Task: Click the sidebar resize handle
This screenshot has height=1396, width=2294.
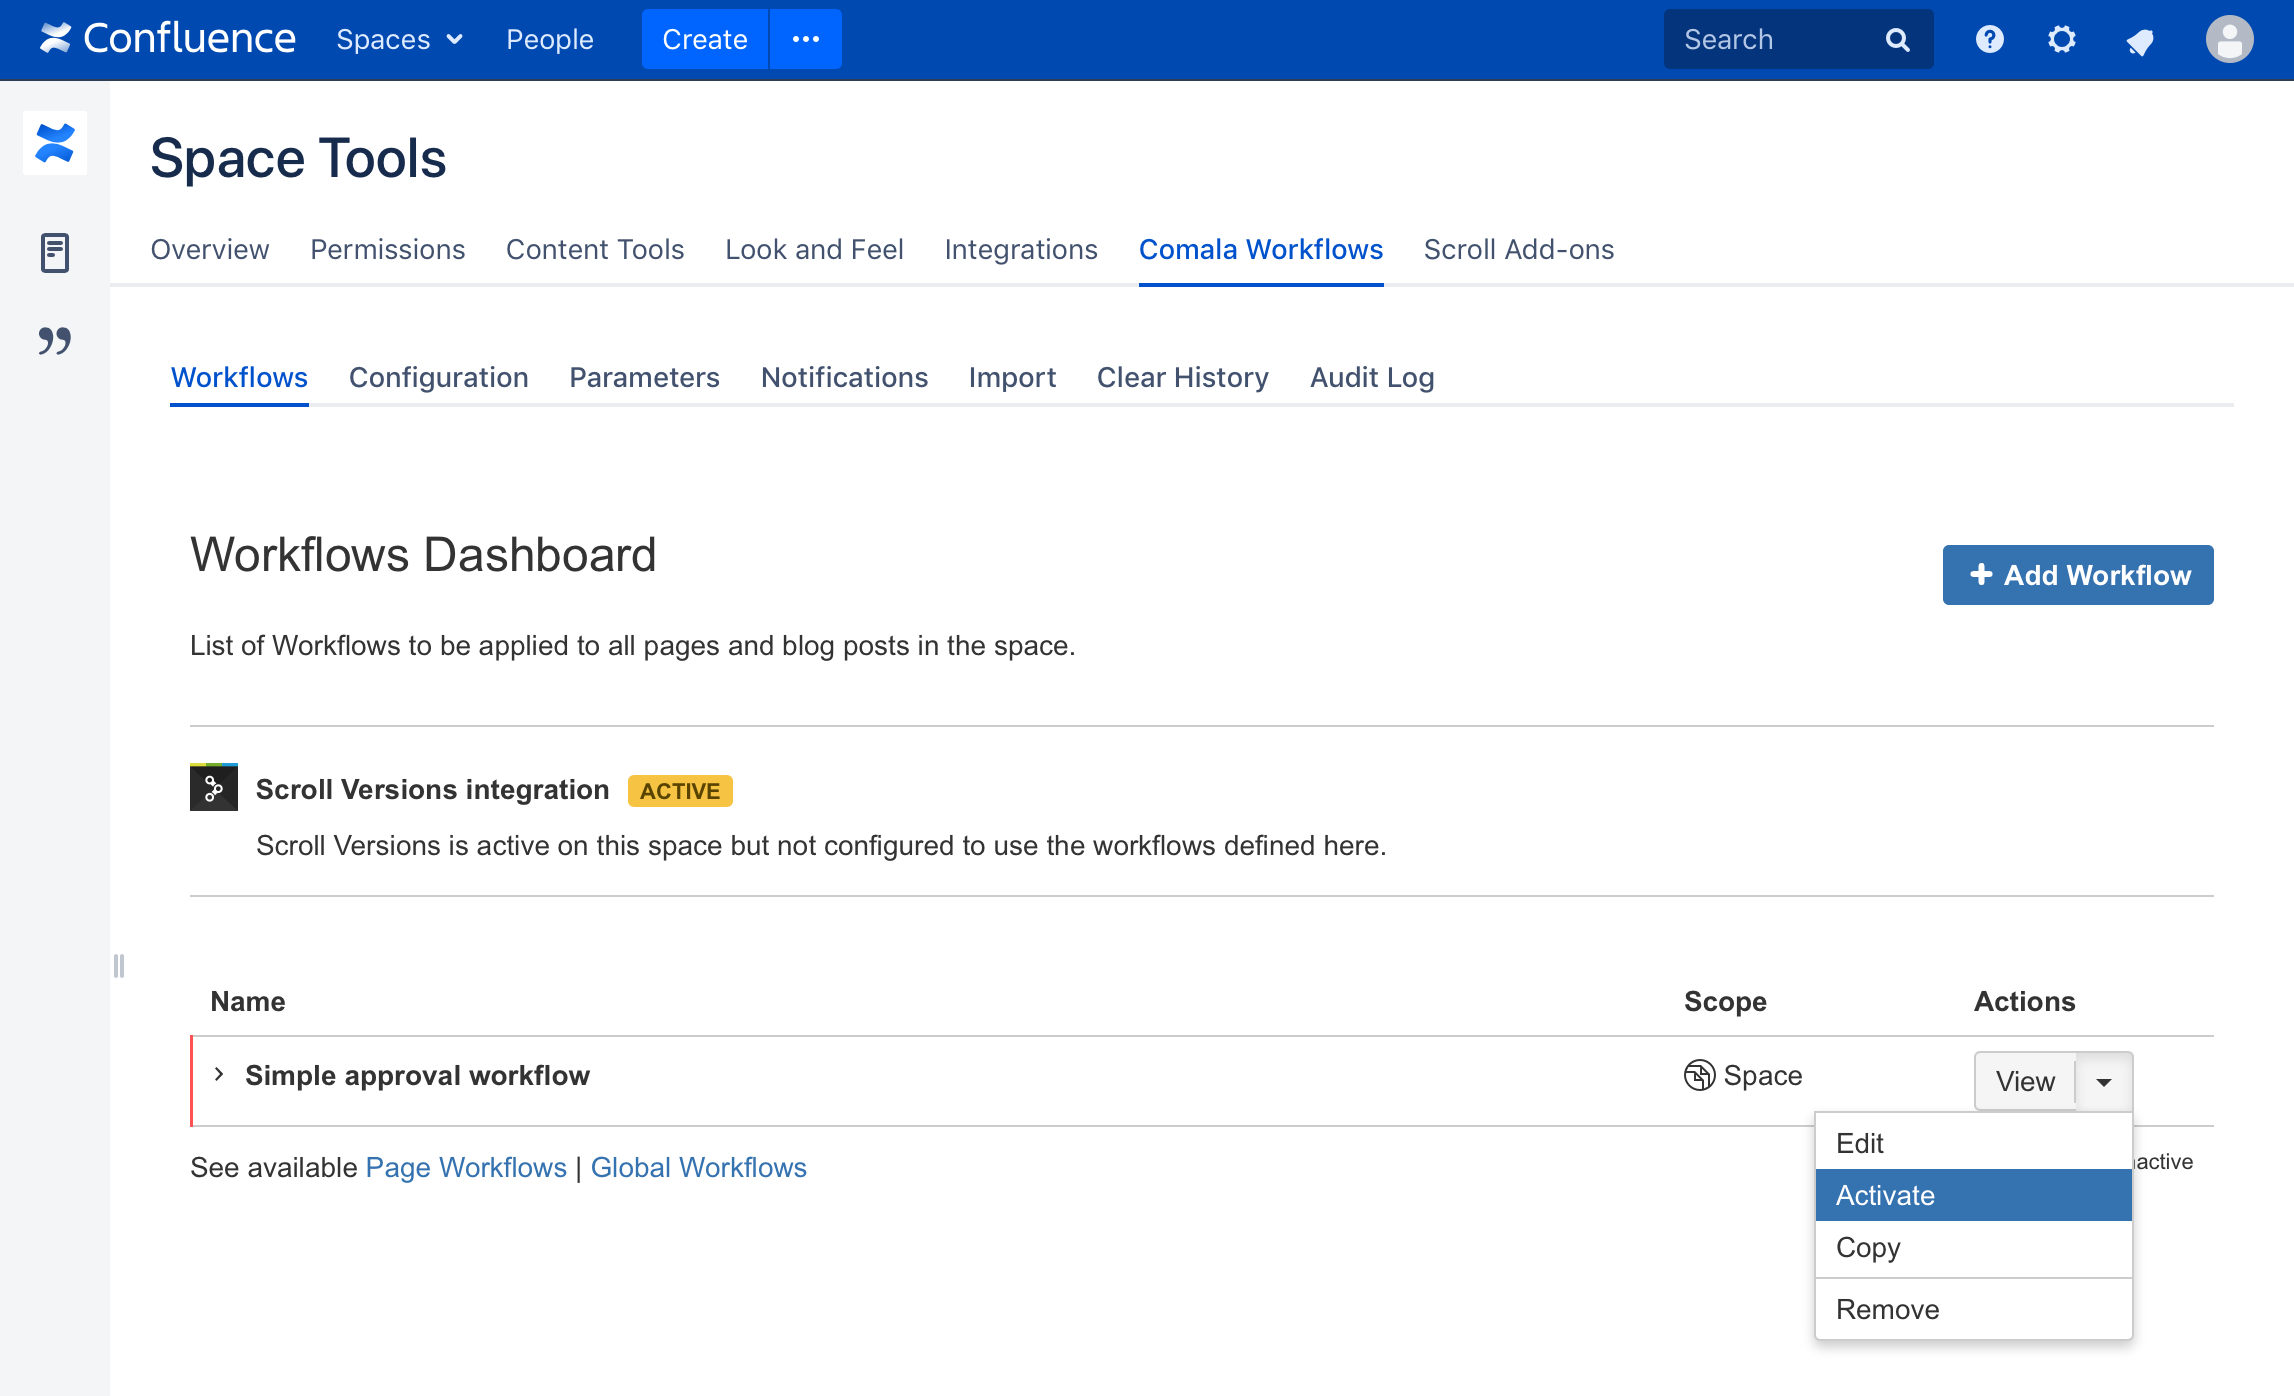Action: tap(119, 966)
